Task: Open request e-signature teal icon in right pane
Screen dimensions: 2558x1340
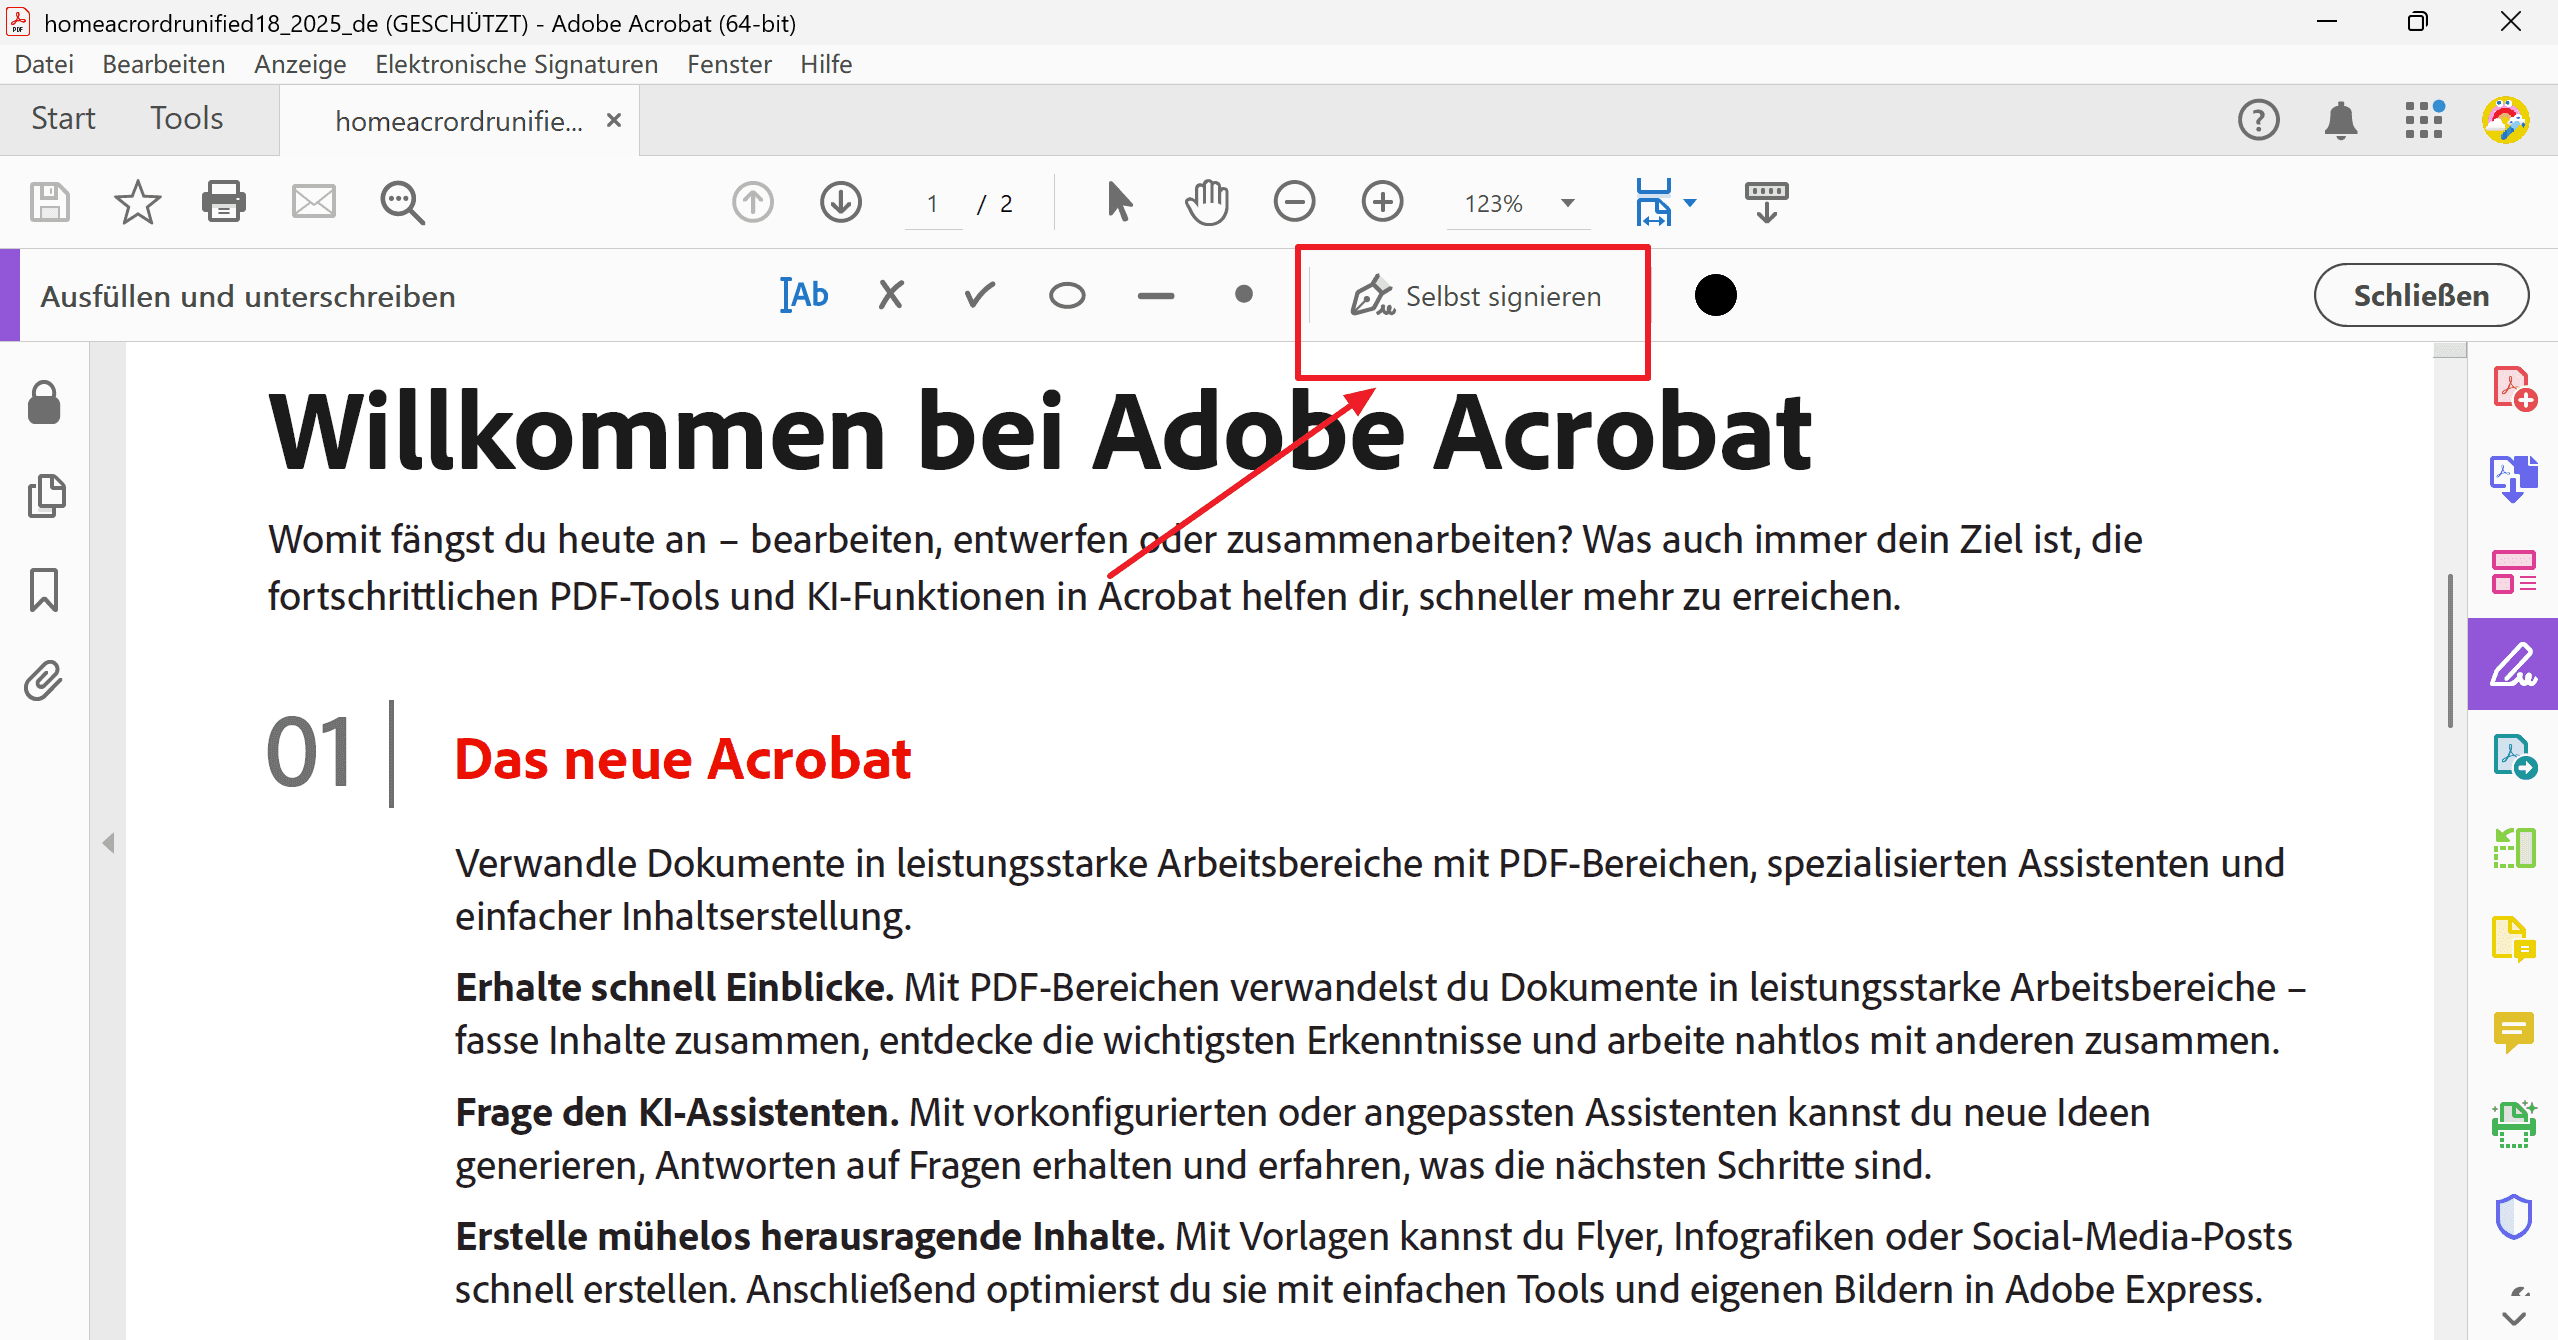Action: [2513, 757]
